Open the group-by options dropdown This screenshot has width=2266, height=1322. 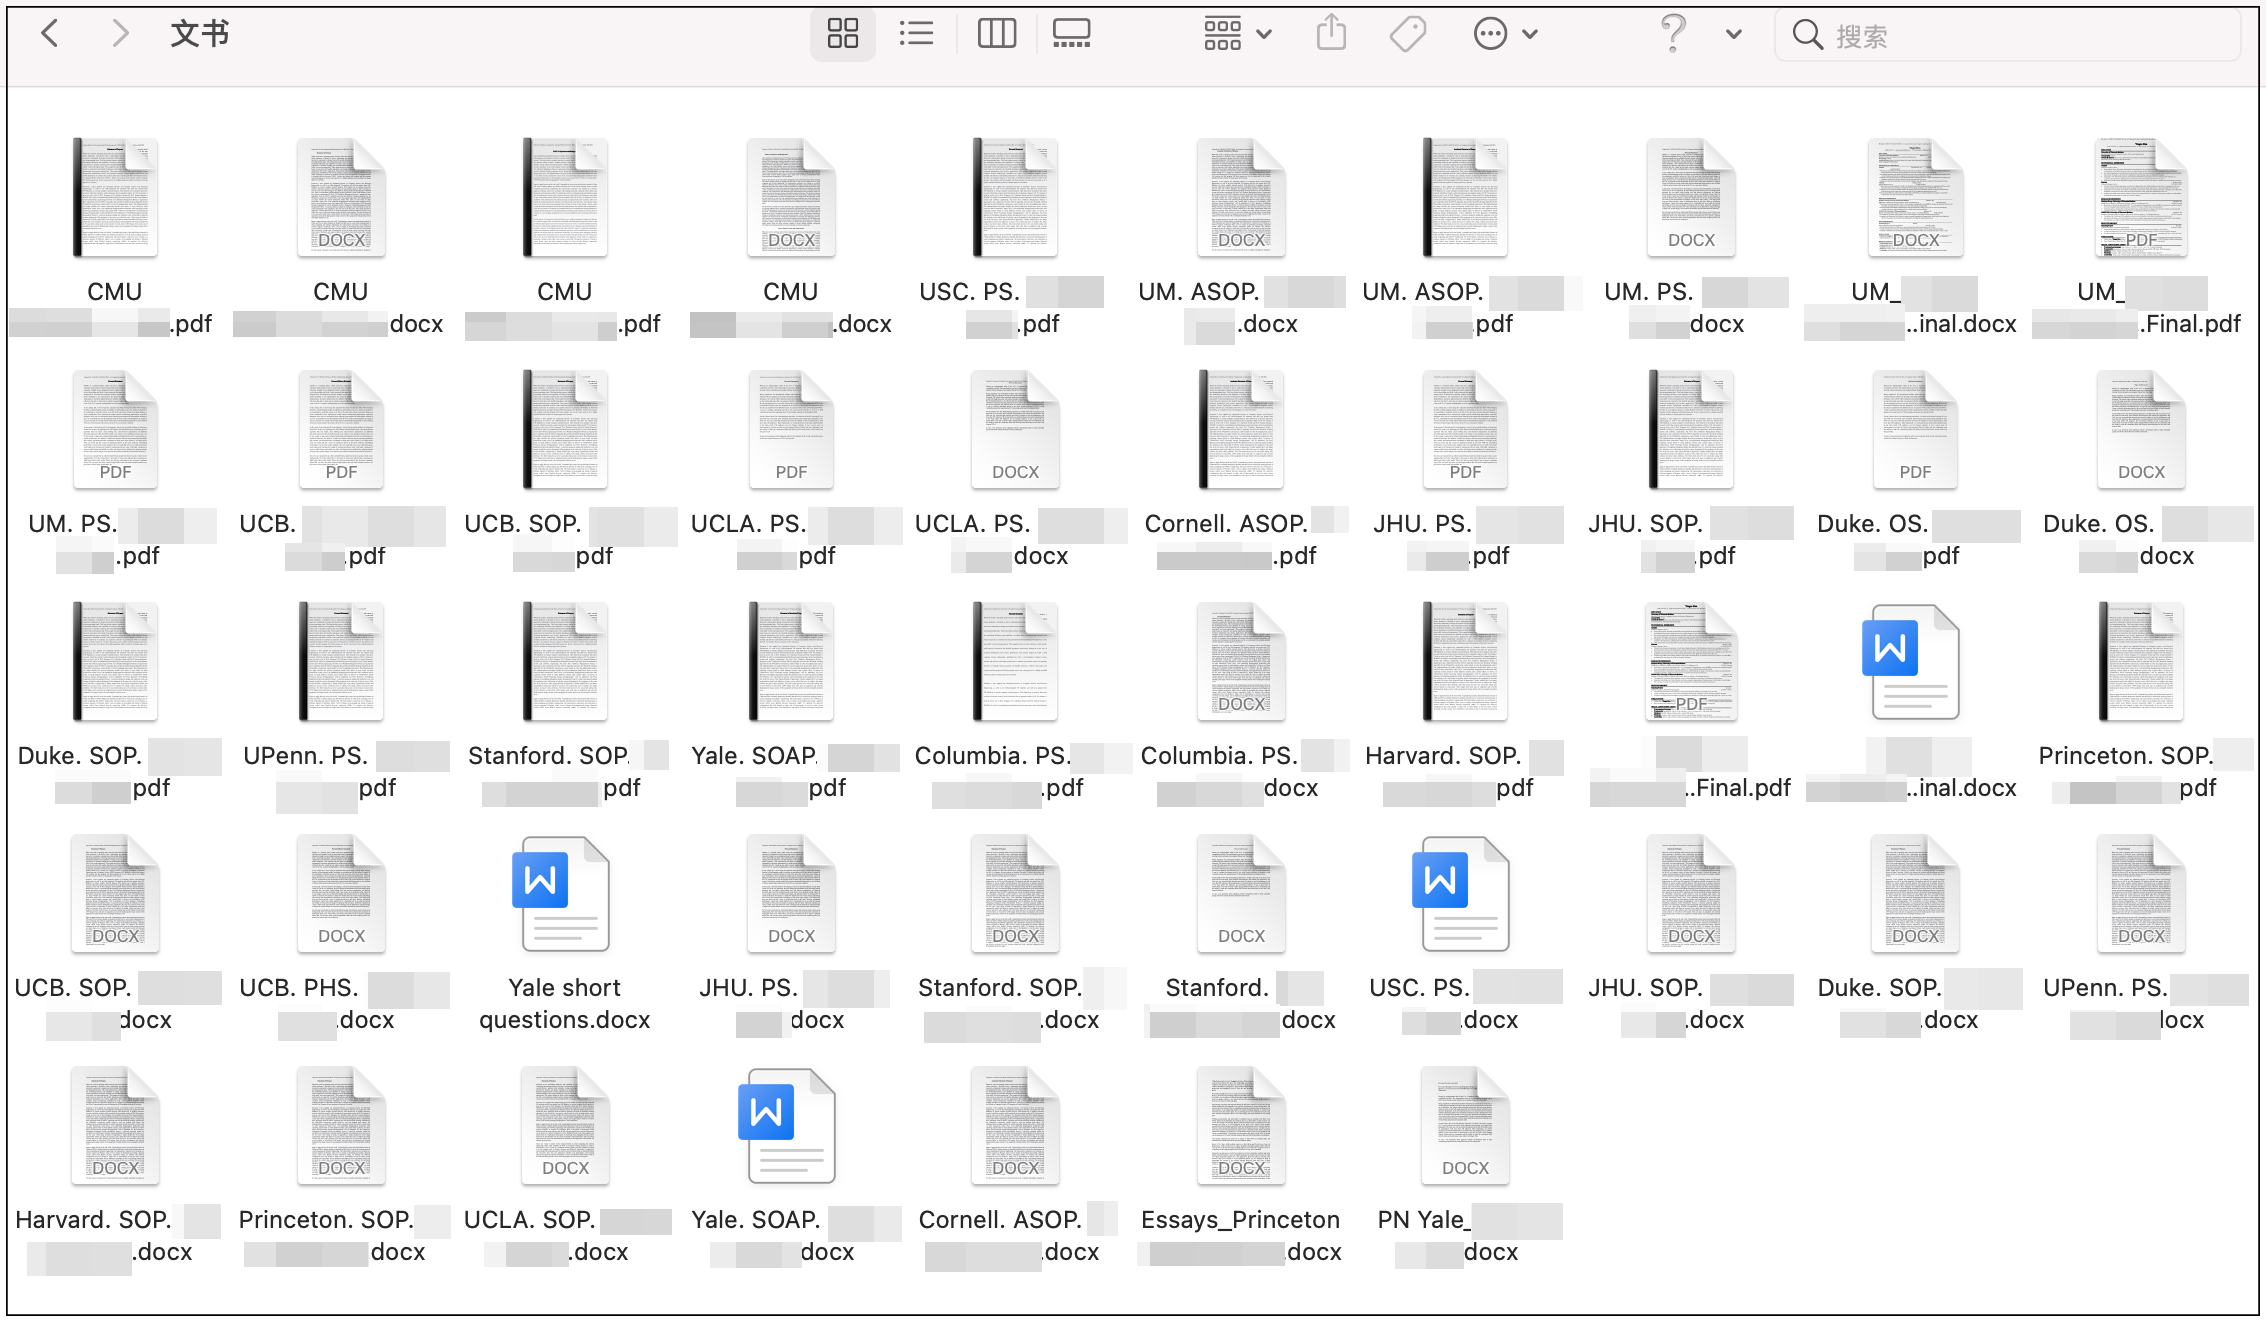click(x=1238, y=34)
